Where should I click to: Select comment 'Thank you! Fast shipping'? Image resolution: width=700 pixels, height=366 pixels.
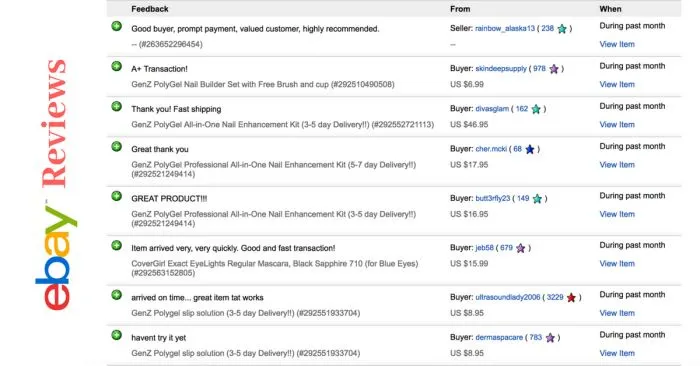click(176, 109)
